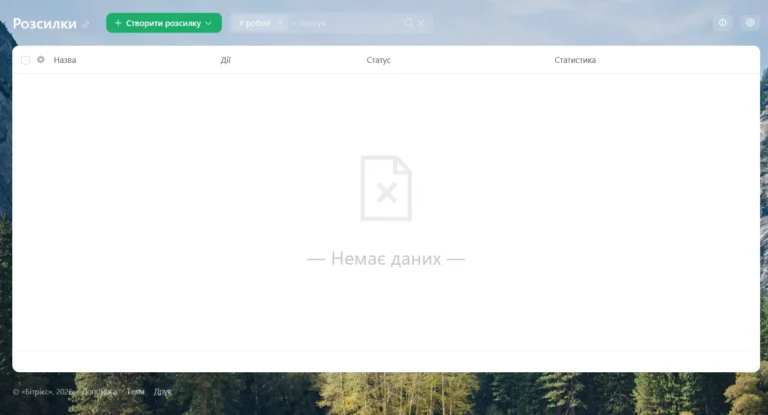The height and width of the screenshot is (415, 768).
Task: Open the Допомога footer link
Action: pyautogui.click(x=99, y=392)
